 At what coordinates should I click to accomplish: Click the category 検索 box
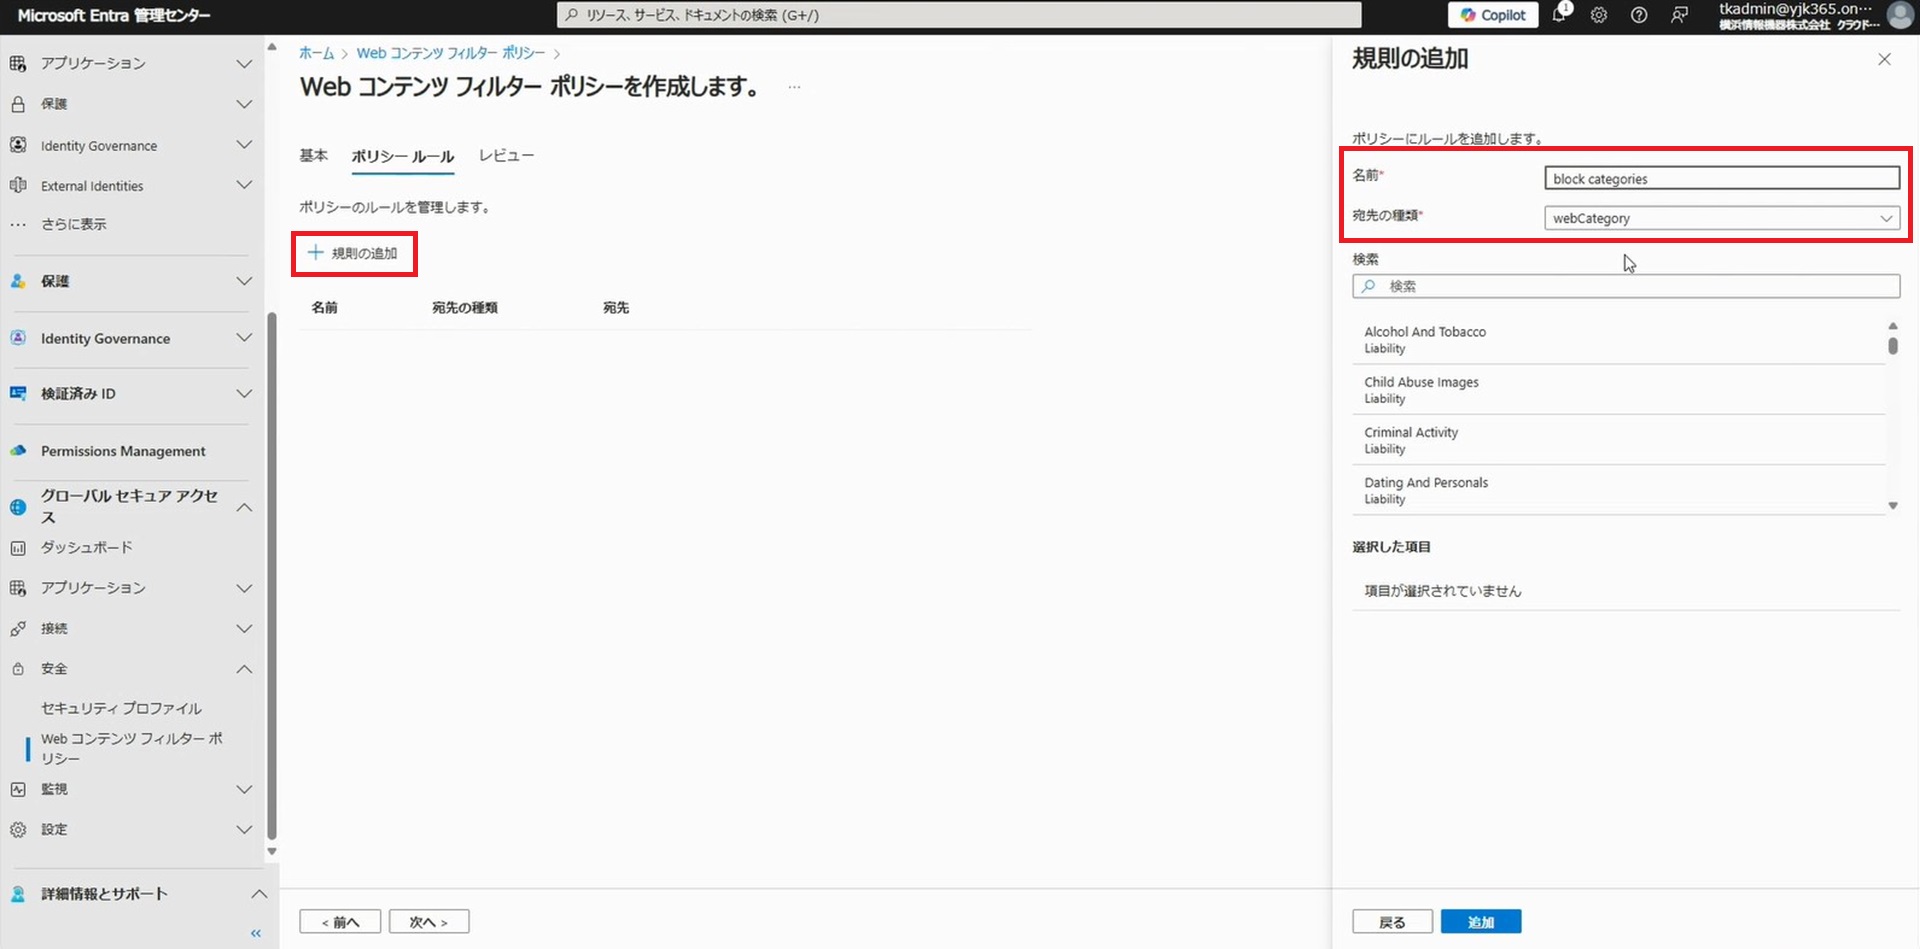(x=1626, y=286)
